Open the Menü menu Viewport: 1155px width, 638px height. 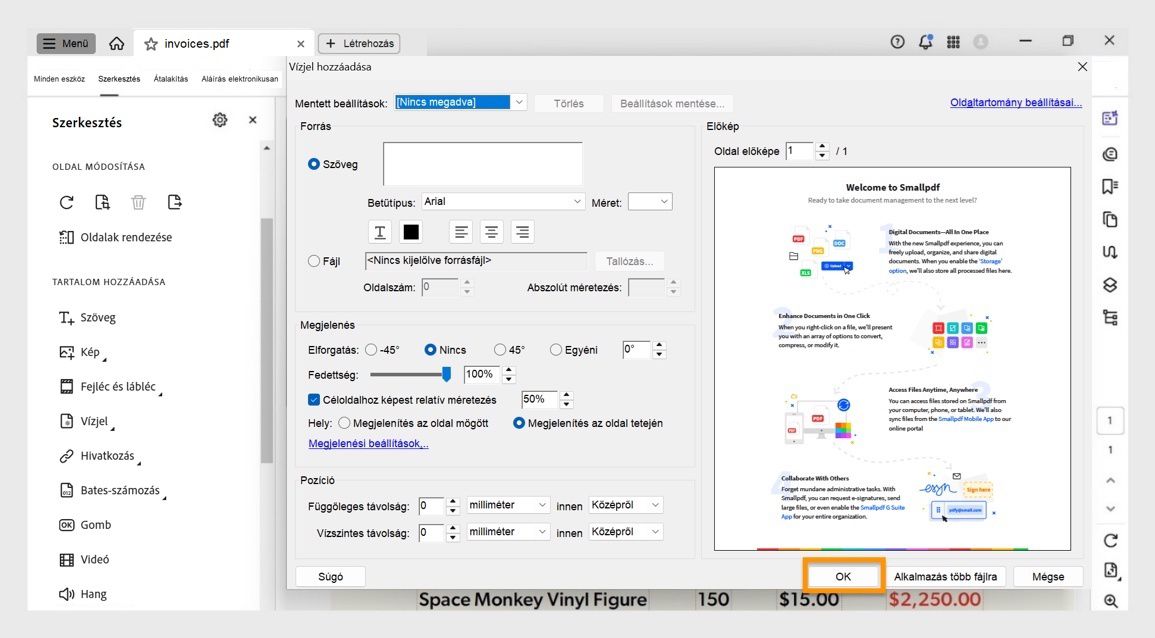tap(65, 42)
